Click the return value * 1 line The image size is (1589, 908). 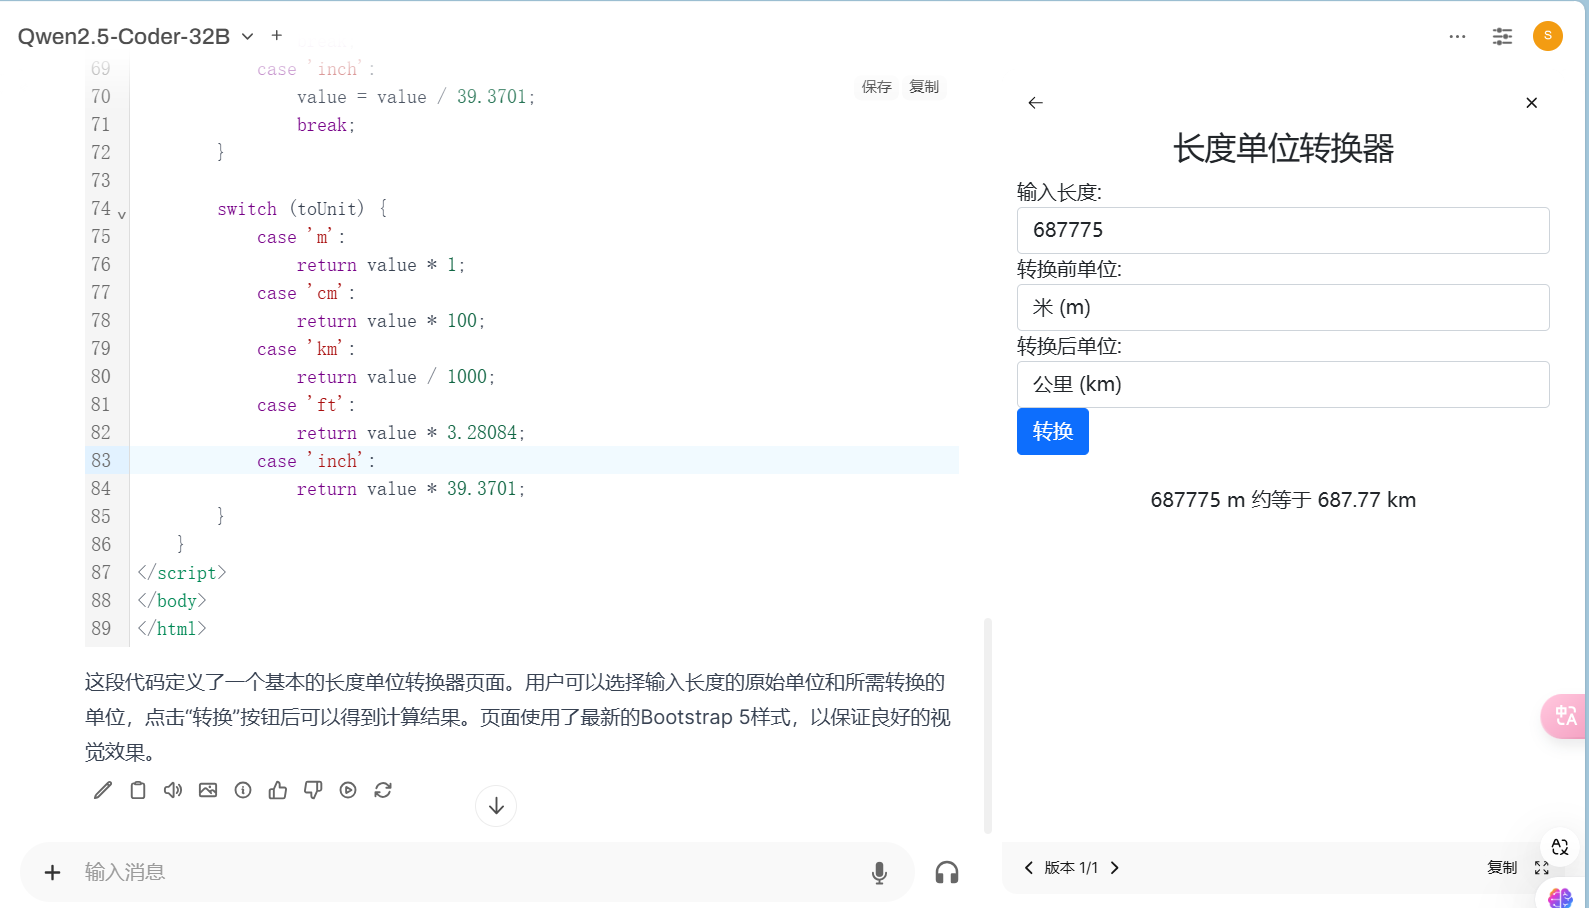381,265
